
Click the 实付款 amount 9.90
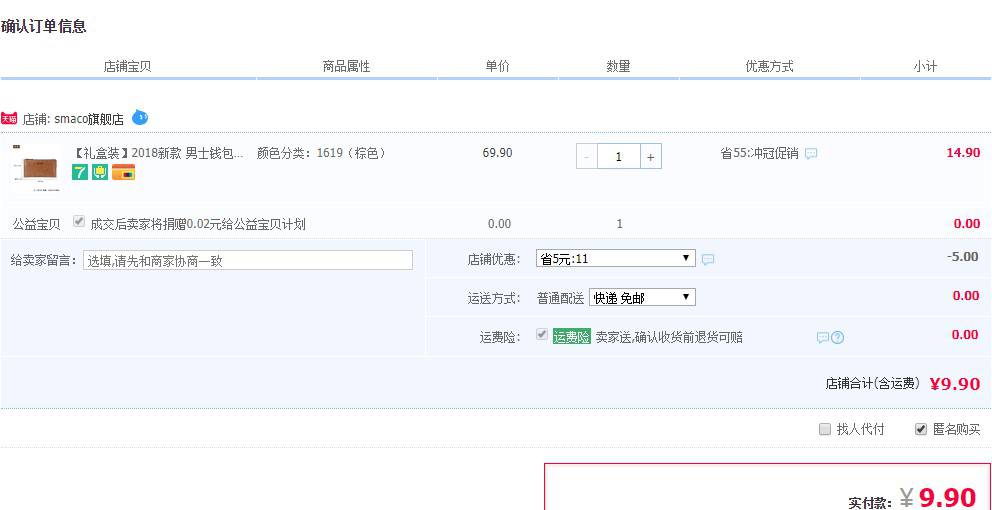[947, 497]
